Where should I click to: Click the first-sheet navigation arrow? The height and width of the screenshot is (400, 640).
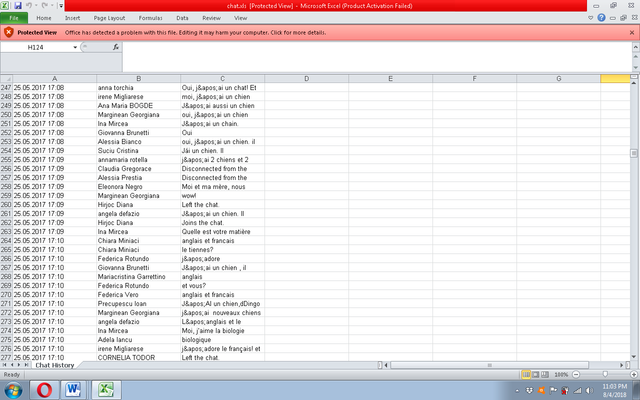coord(4,365)
